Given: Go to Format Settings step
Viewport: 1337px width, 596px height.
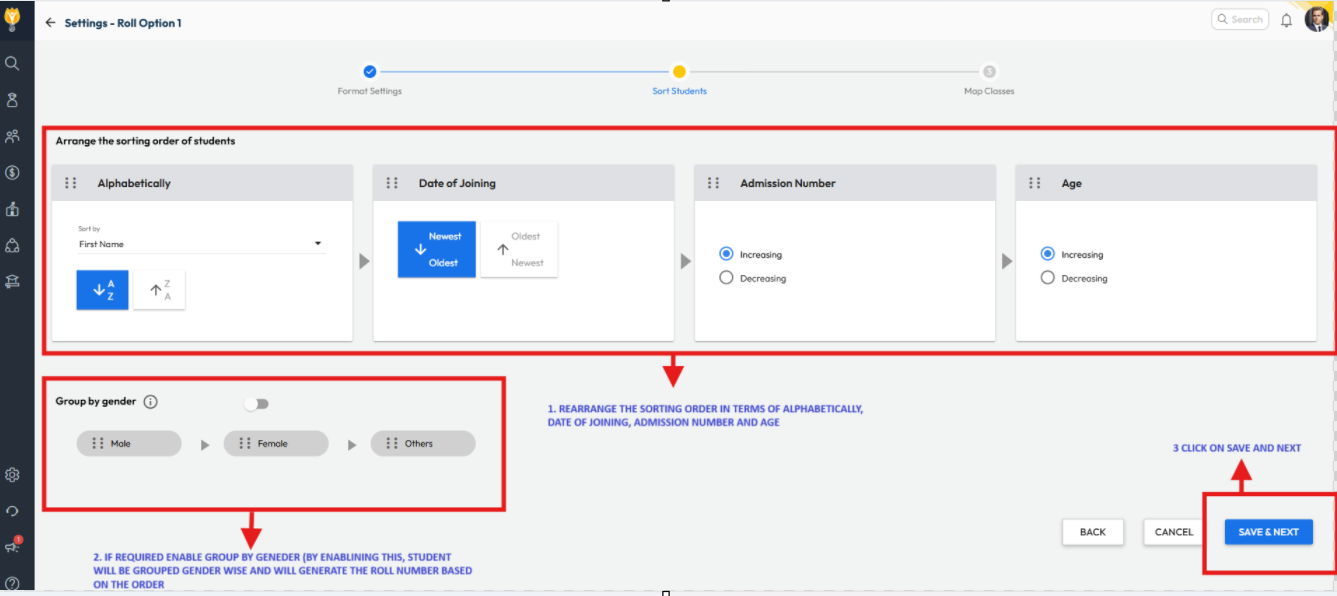Looking at the screenshot, I should click(x=370, y=72).
